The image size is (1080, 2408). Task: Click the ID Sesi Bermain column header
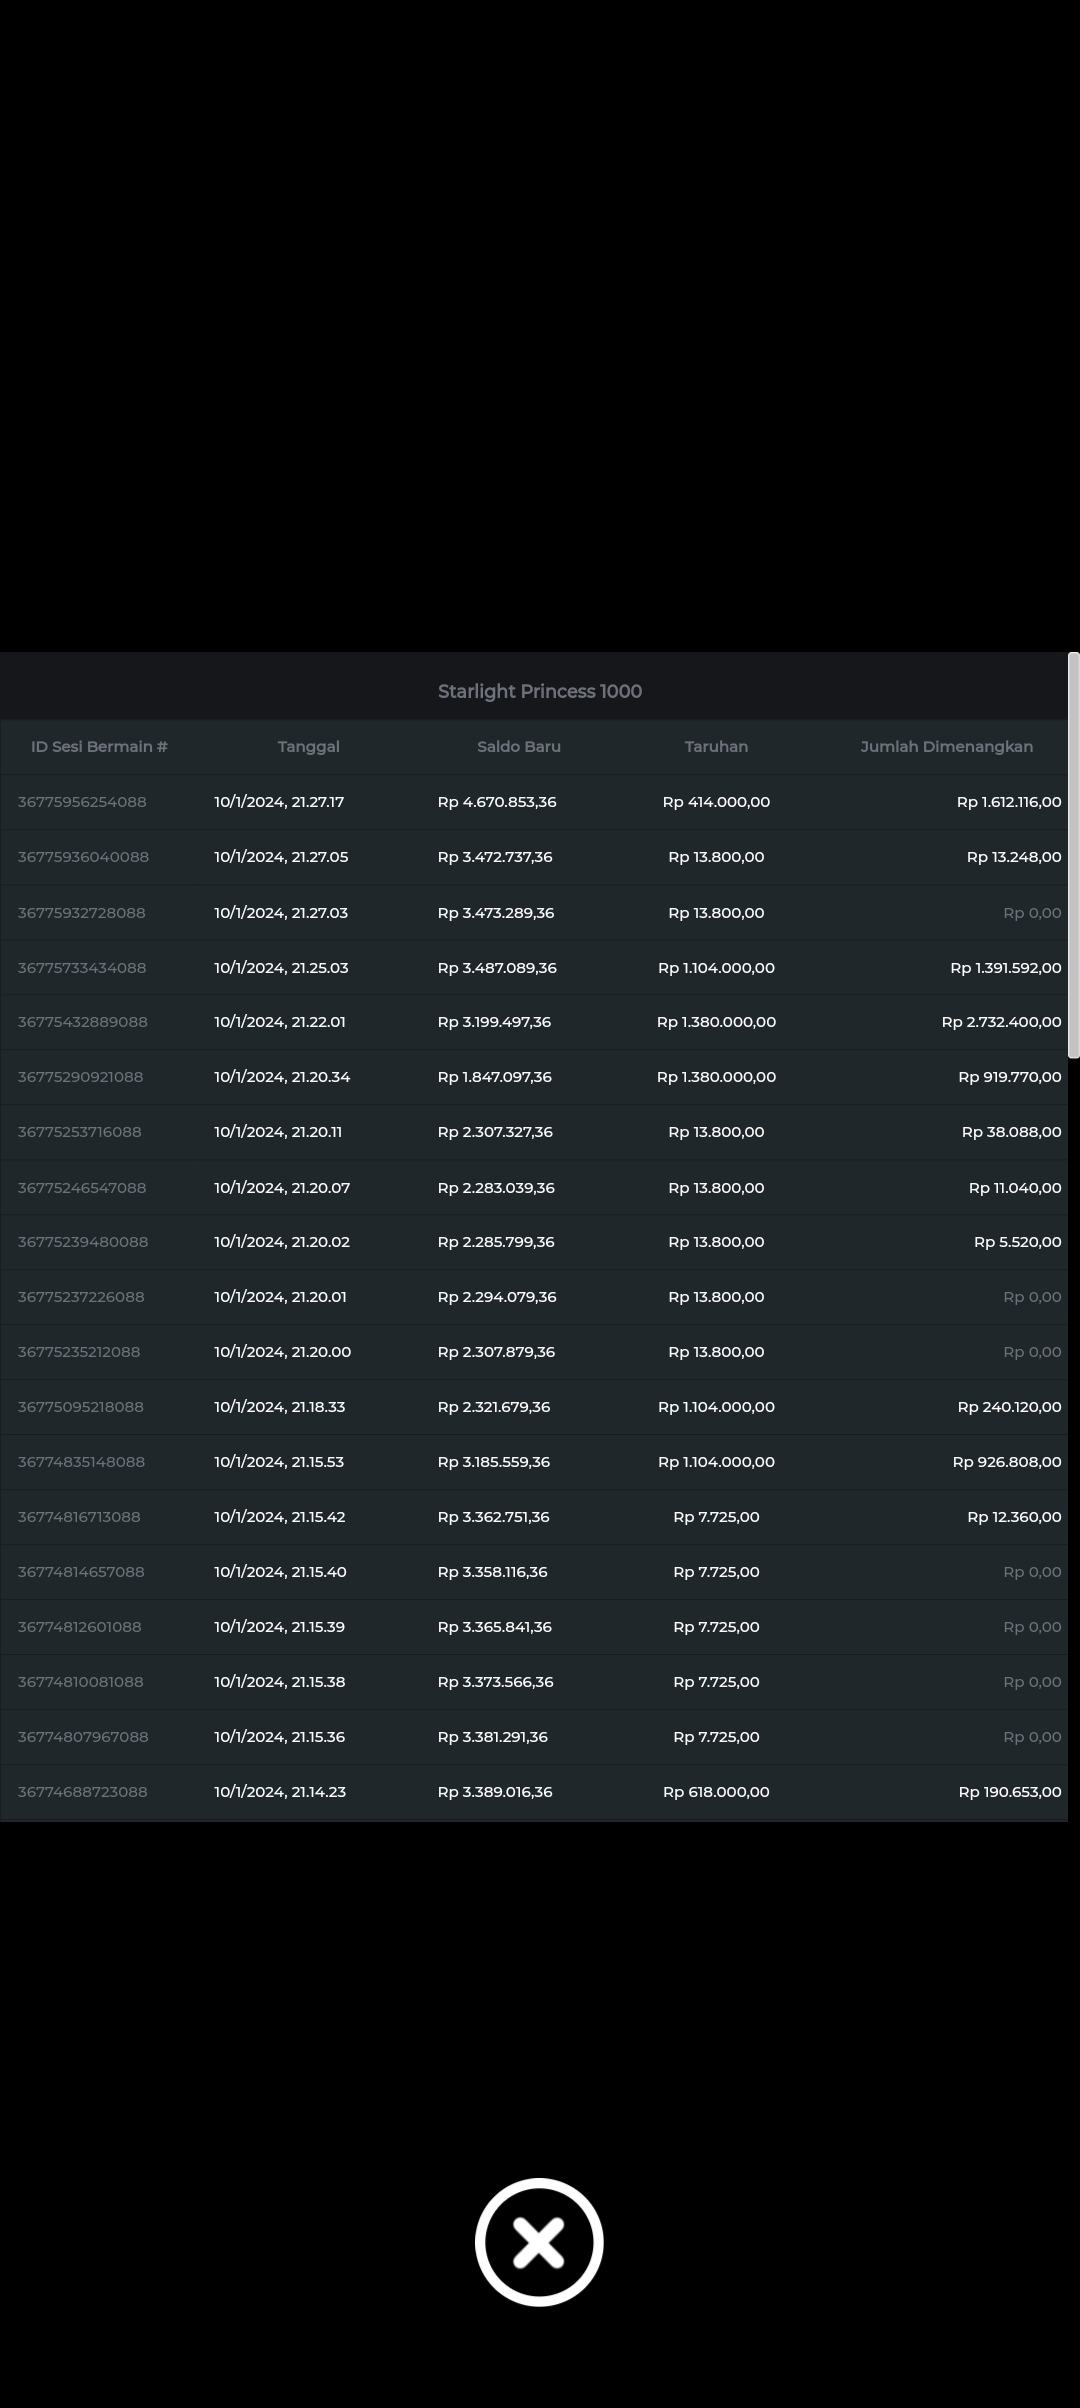pyautogui.click(x=99, y=747)
